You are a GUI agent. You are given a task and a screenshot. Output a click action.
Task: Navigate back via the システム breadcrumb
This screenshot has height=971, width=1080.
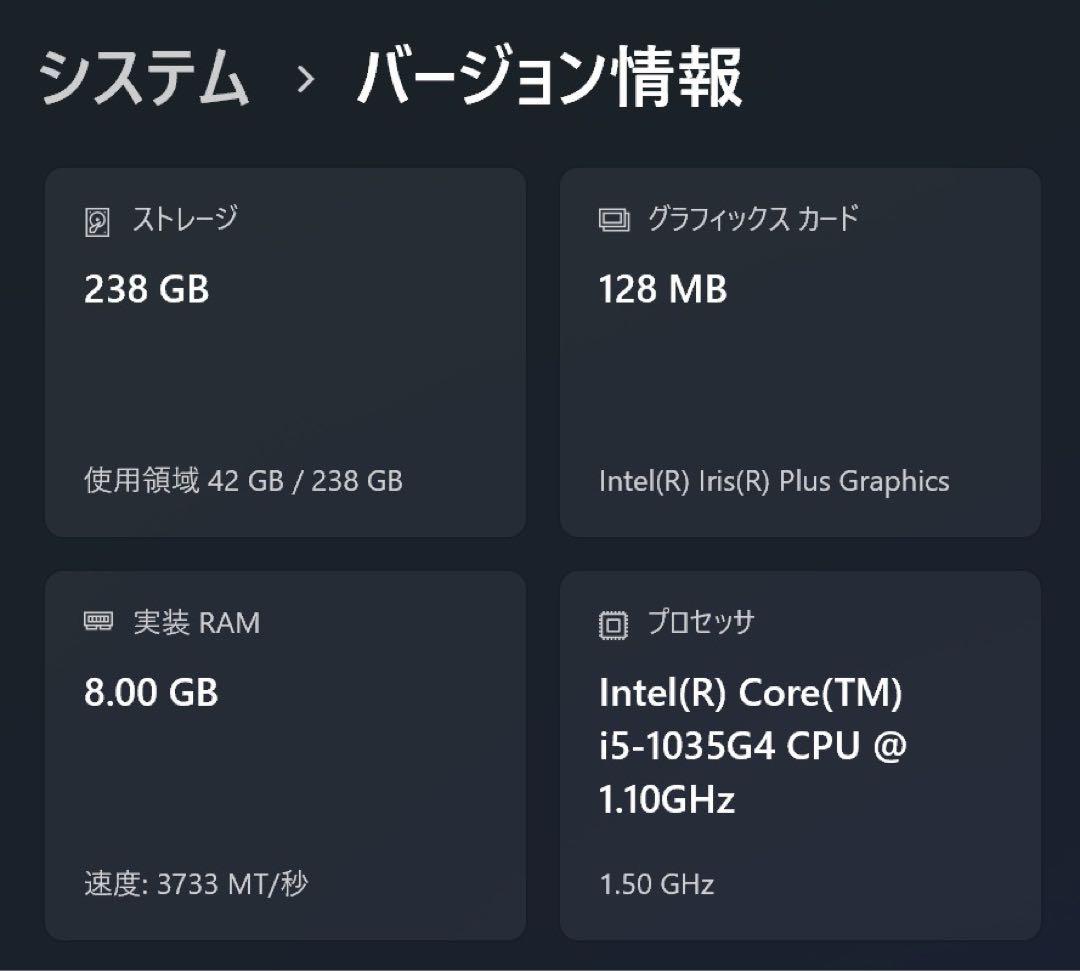(x=143, y=77)
